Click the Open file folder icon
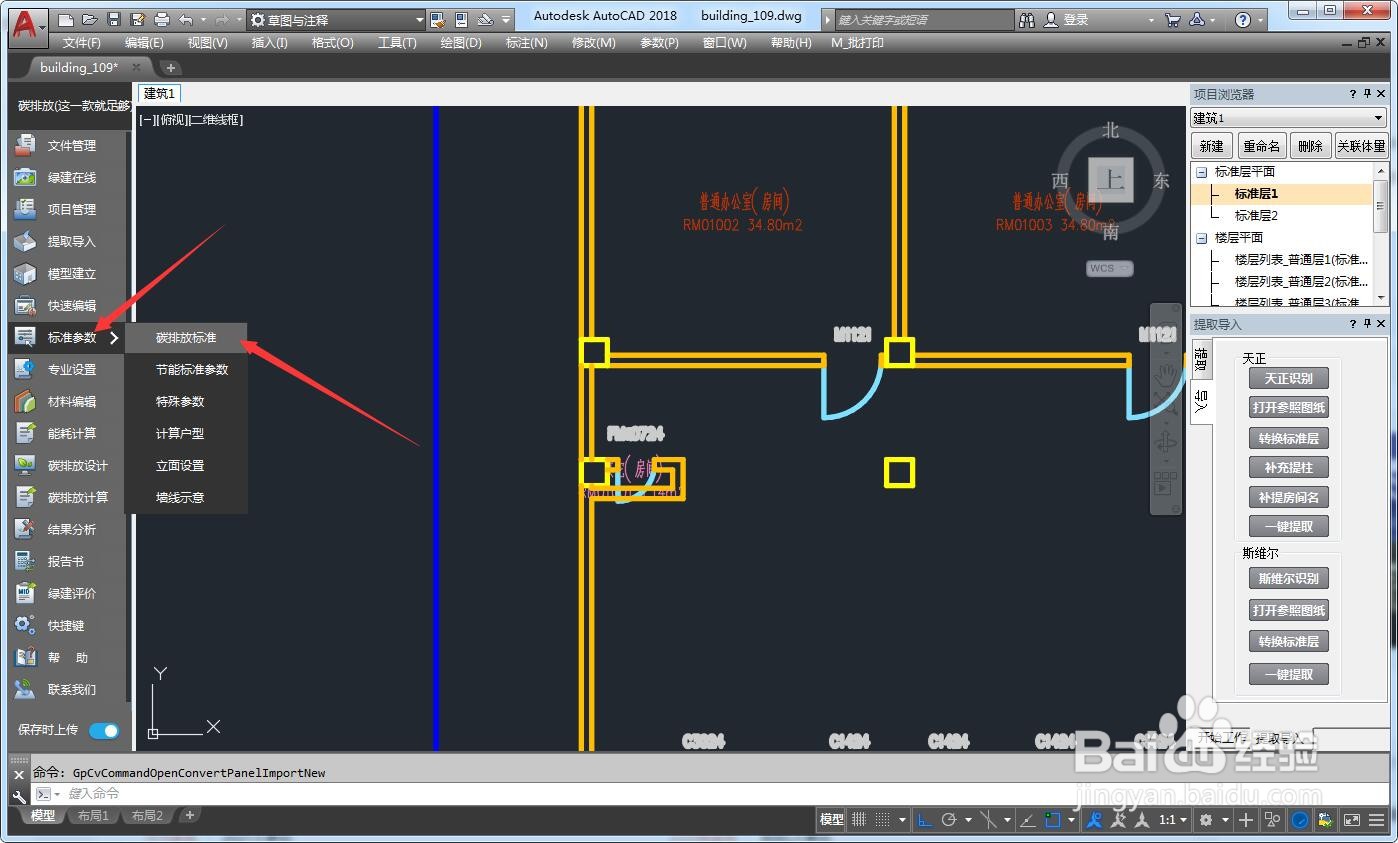The image size is (1398, 843). [90, 19]
